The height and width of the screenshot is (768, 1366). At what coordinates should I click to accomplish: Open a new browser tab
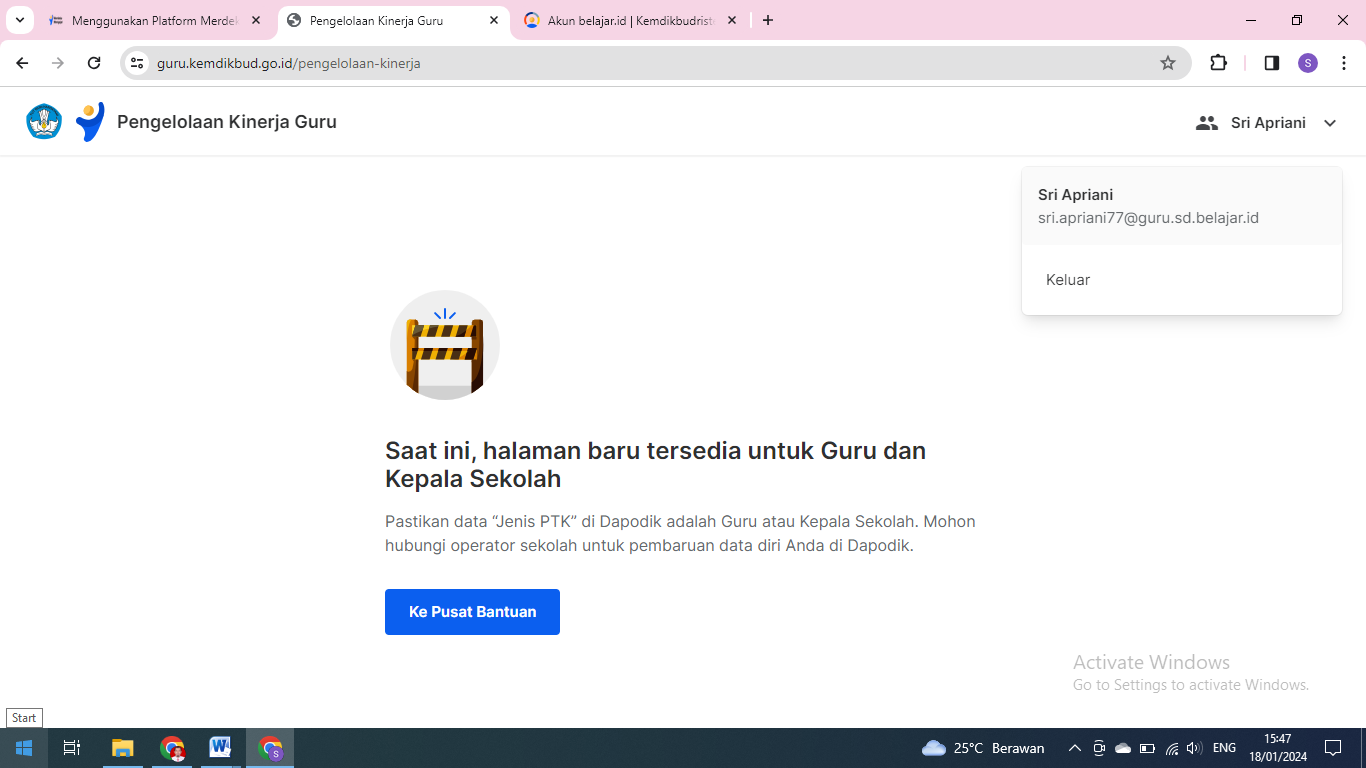tap(768, 20)
